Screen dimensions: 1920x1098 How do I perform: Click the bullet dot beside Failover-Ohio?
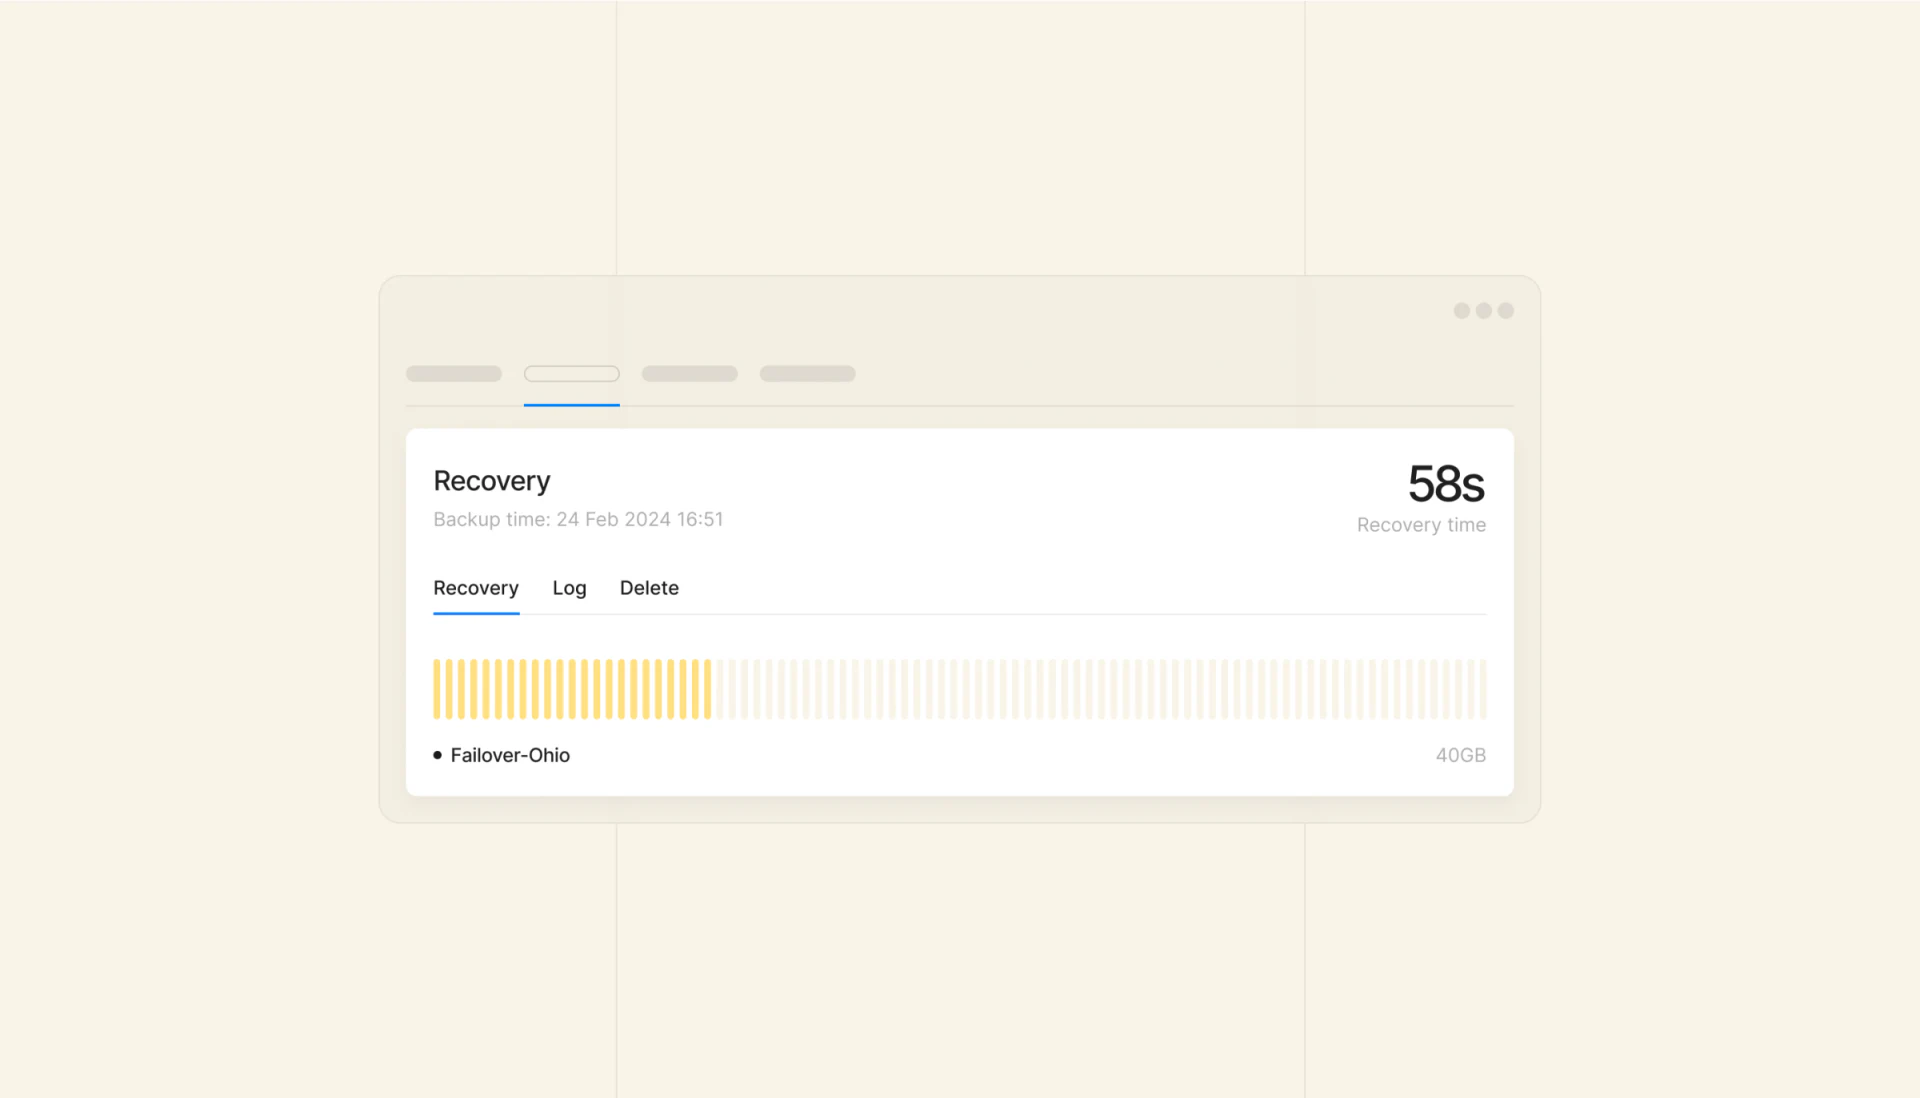(x=437, y=755)
